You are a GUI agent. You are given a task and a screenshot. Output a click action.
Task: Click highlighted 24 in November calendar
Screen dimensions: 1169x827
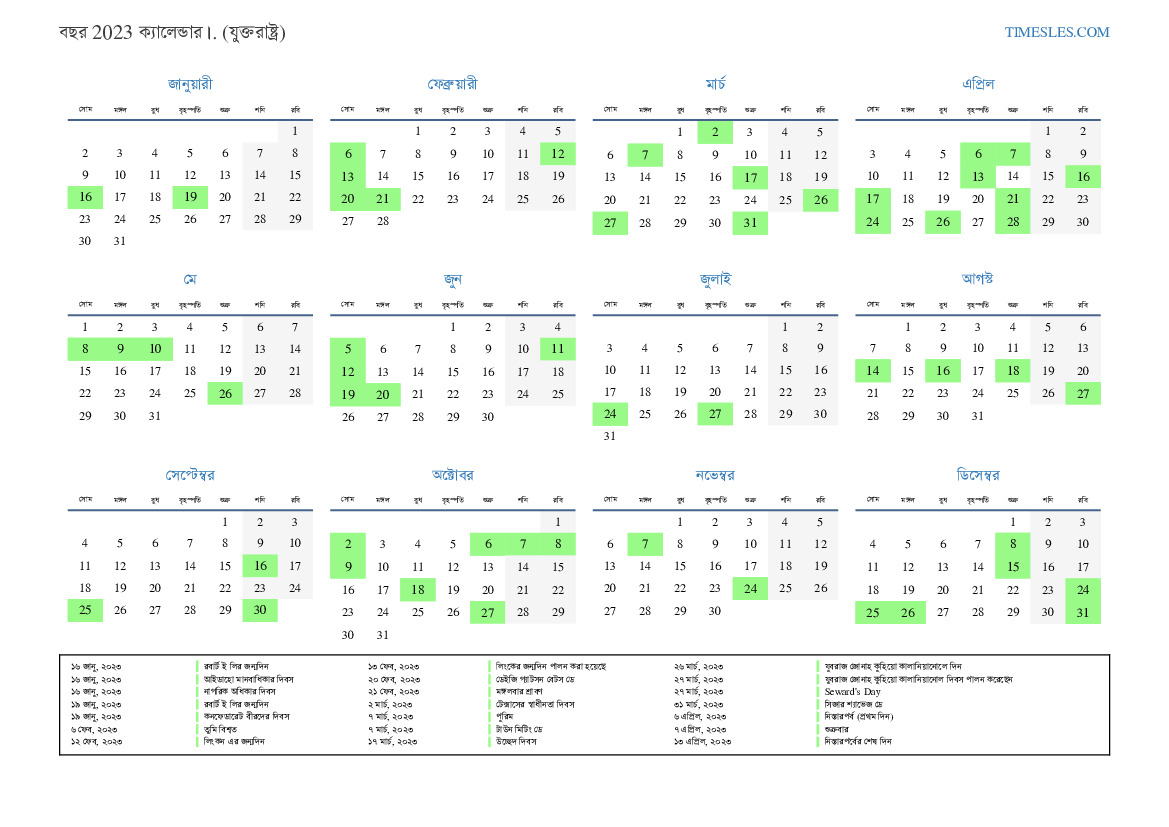750,588
